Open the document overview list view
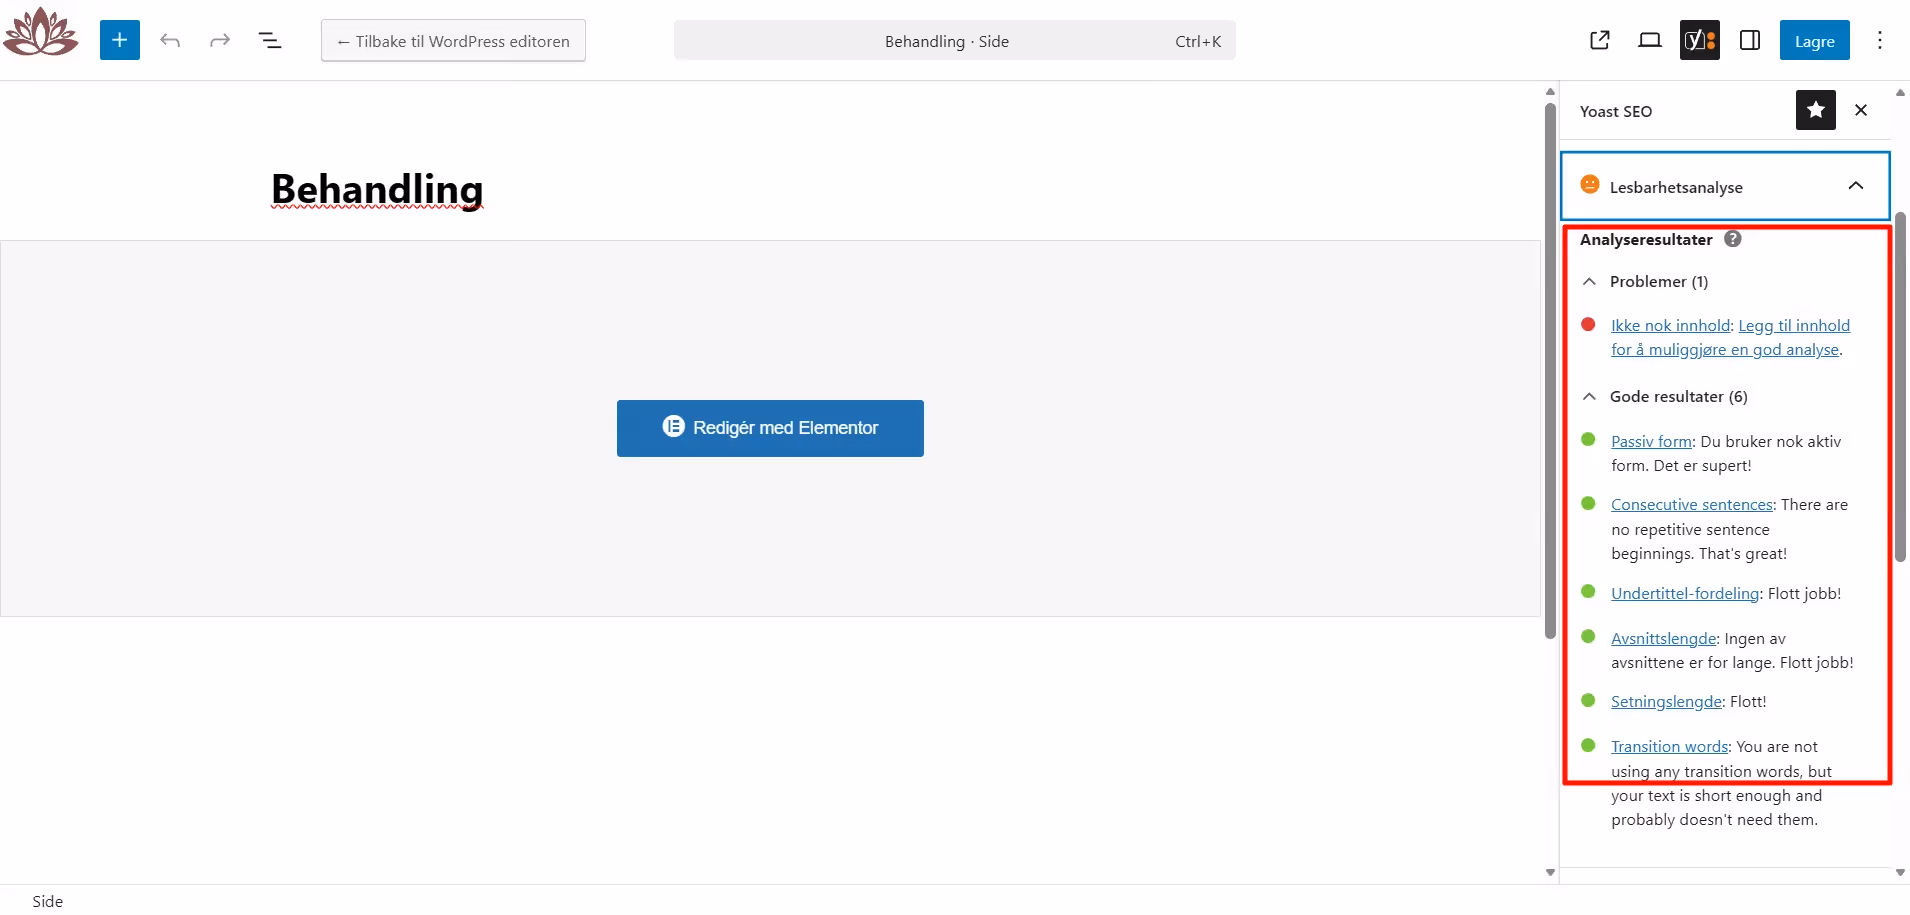Image resolution: width=1910 pixels, height=915 pixels. pos(270,40)
